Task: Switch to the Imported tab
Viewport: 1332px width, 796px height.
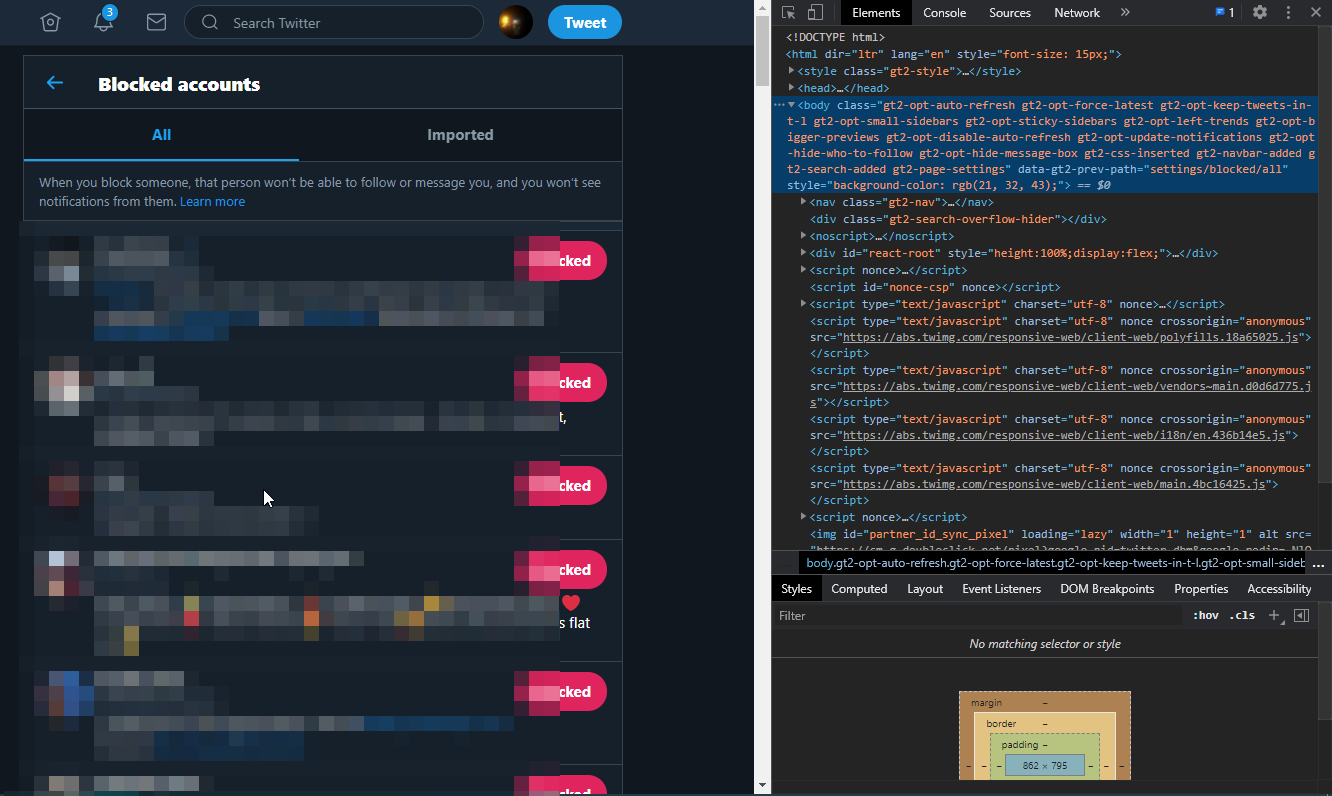Action: 460,135
